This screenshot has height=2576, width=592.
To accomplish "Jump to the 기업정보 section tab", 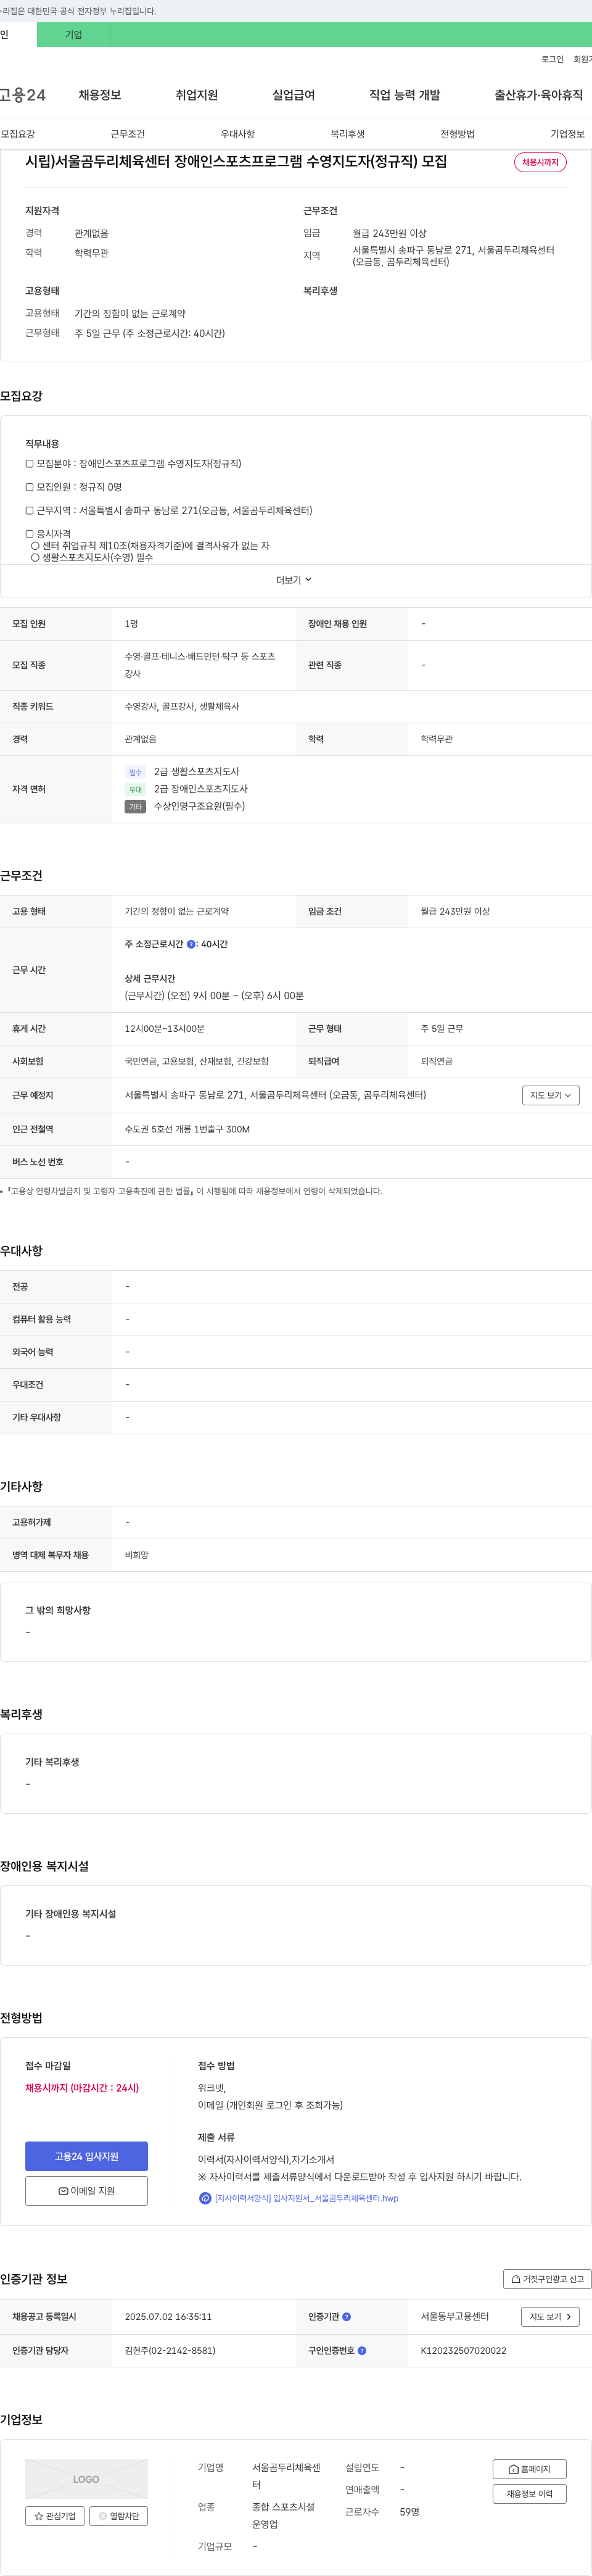I will [x=568, y=134].
